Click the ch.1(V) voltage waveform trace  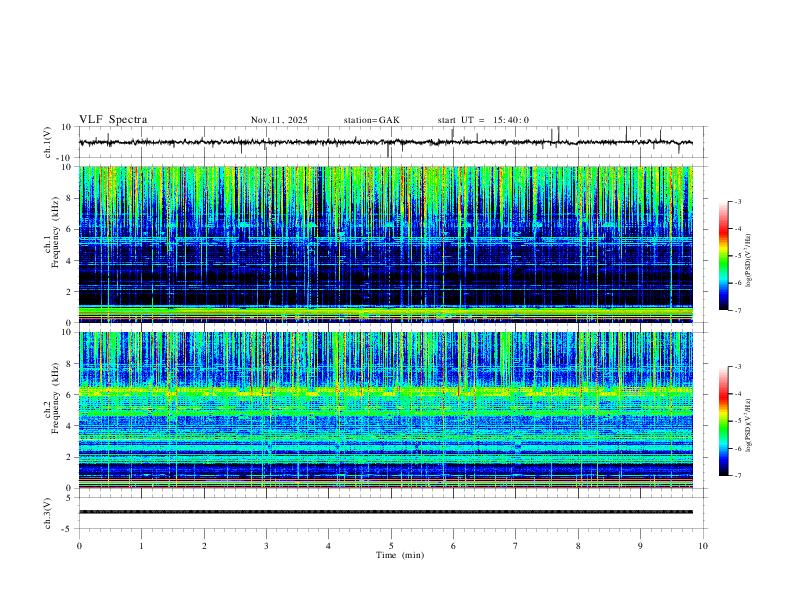click(x=385, y=142)
